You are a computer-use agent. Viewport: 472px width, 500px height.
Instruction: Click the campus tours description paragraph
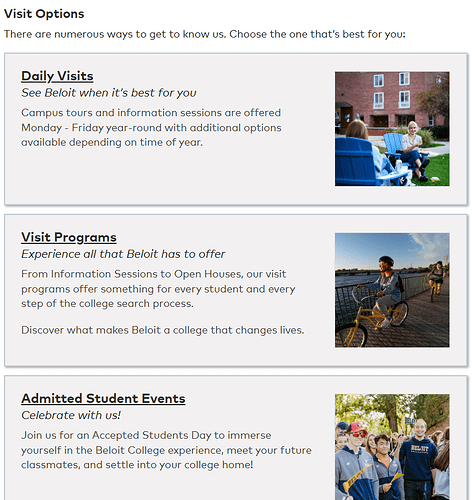[151, 127]
